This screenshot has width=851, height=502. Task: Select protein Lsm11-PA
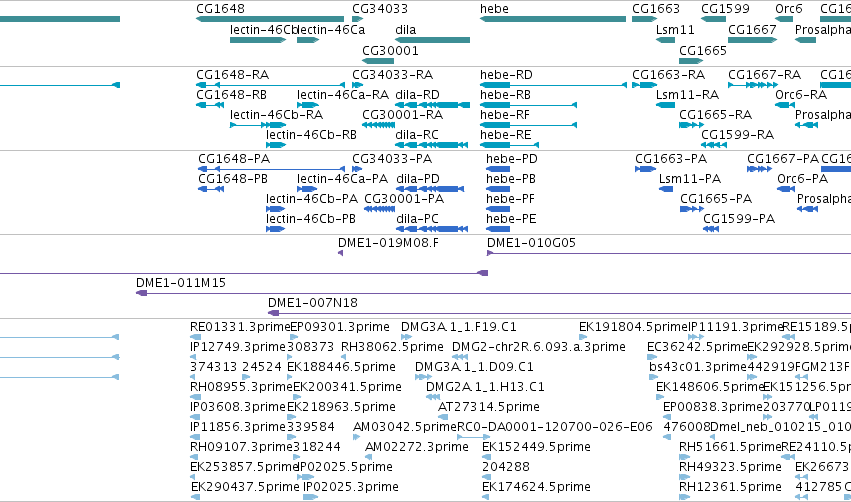666,189
